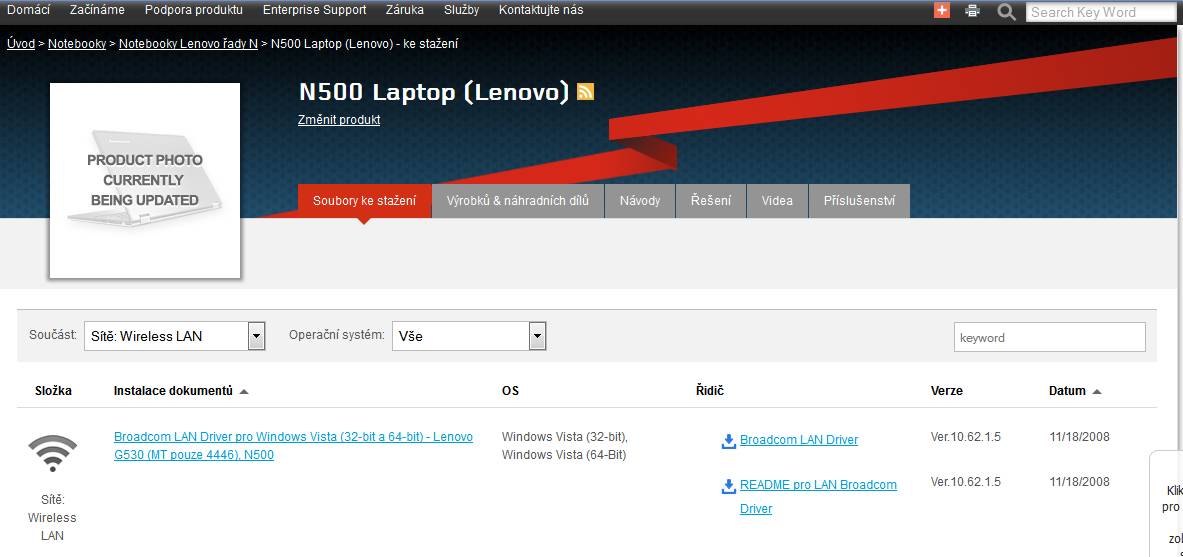Screen dimensions: 1183x557
Task: Click the Datum column header
Action: [x=1067, y=391]
